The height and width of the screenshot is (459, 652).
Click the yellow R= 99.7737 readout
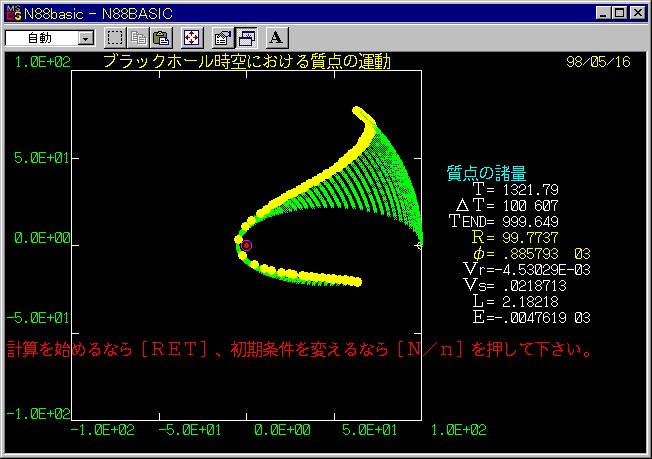[x=515, y=238]
